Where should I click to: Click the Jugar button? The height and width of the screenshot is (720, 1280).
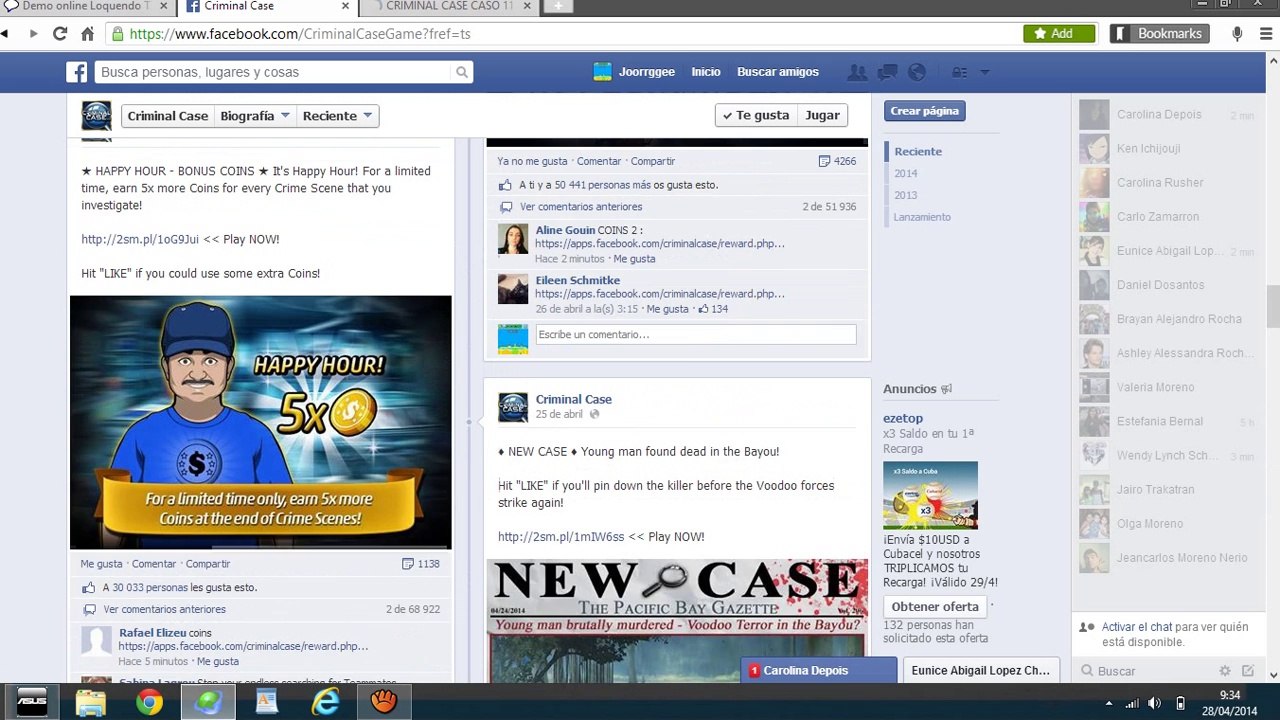pyautogui.click(x=822, y=115)
